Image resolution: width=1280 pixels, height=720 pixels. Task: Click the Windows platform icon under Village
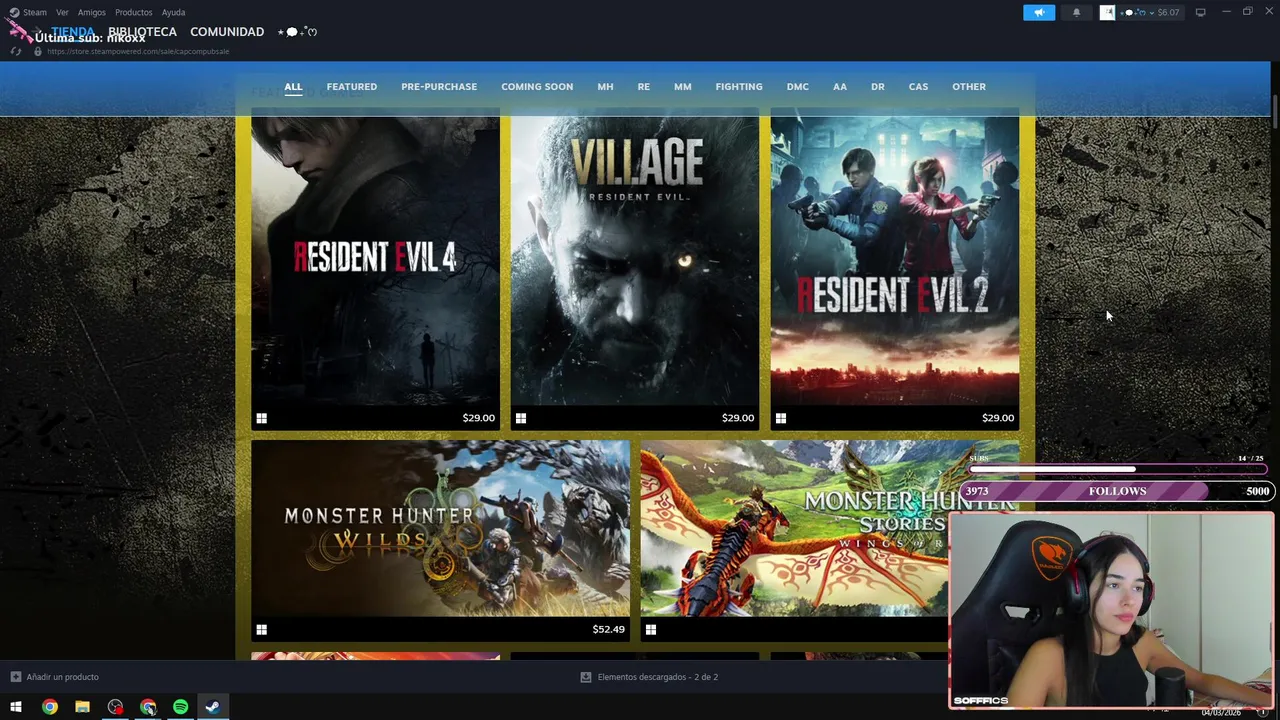(521, 418)
